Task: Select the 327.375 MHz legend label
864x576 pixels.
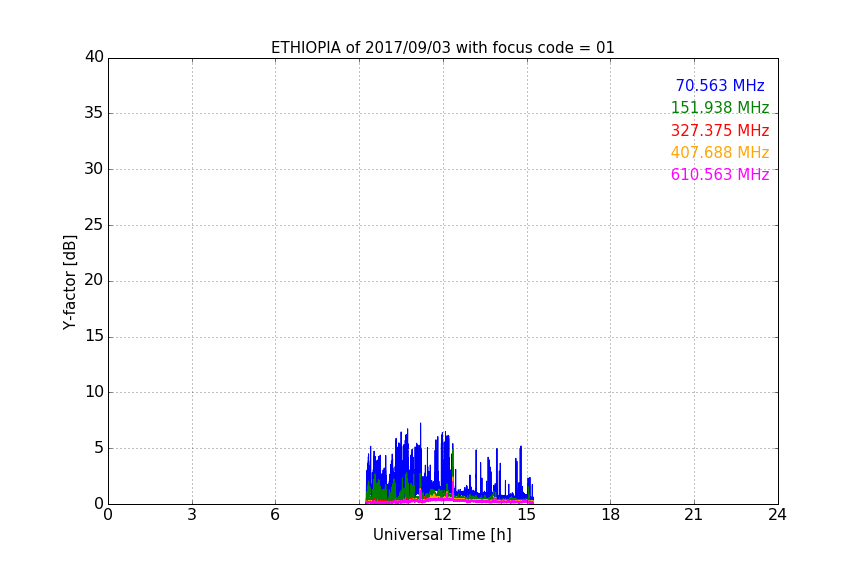Action: [x=720, y=131]
